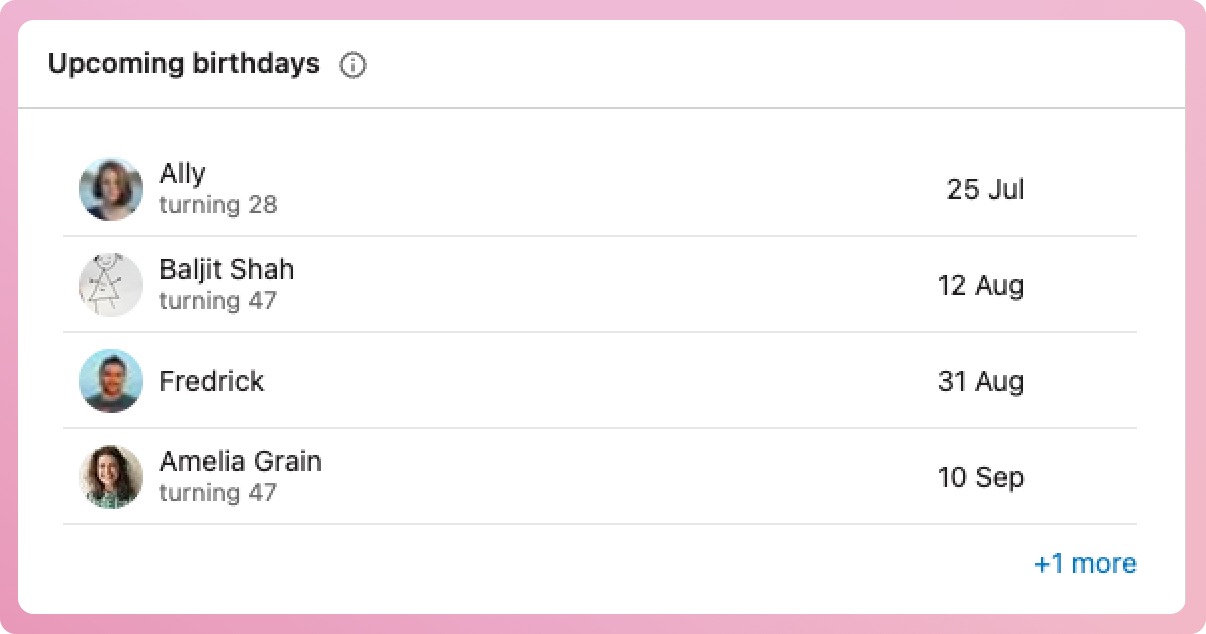
Task: Select the 10 Sep date
Action: tap(980, 477)
